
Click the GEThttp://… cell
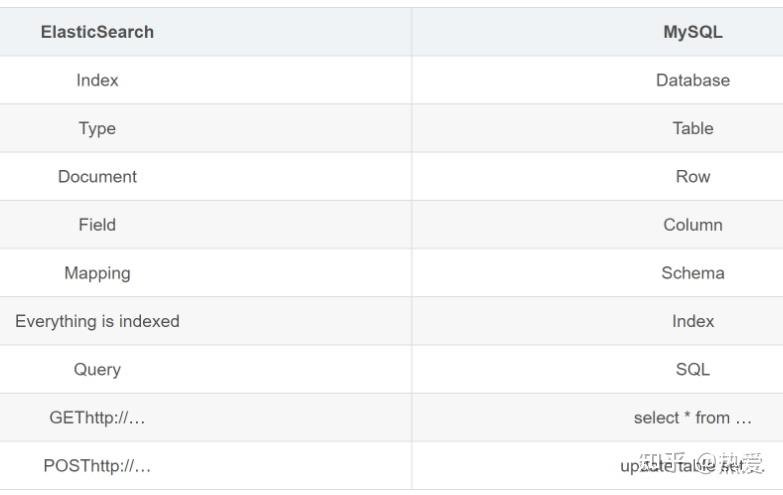[97, 417]
